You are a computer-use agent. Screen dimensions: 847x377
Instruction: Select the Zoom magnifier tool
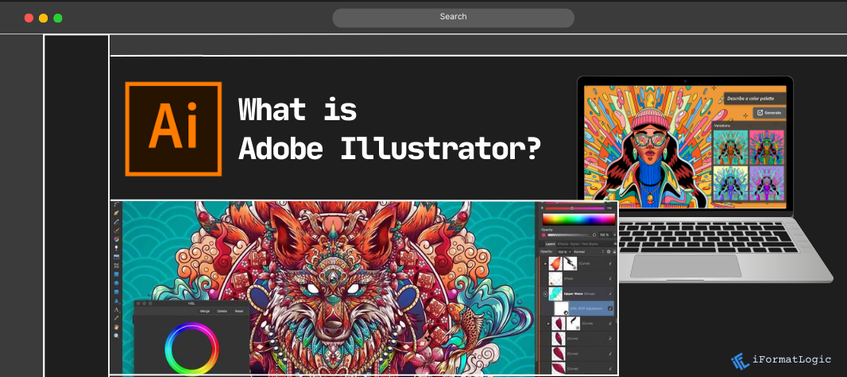tap(117, 335)
